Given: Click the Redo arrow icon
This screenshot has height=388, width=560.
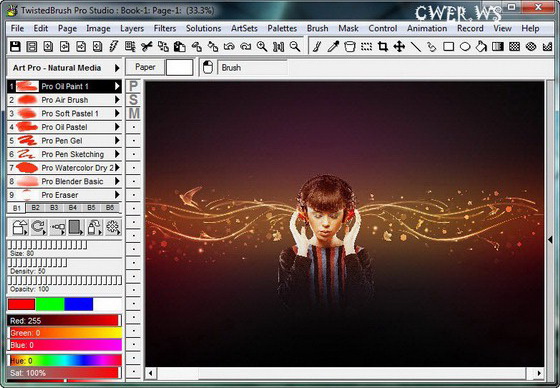Looking at the screenshot, I should pos(245,46).
